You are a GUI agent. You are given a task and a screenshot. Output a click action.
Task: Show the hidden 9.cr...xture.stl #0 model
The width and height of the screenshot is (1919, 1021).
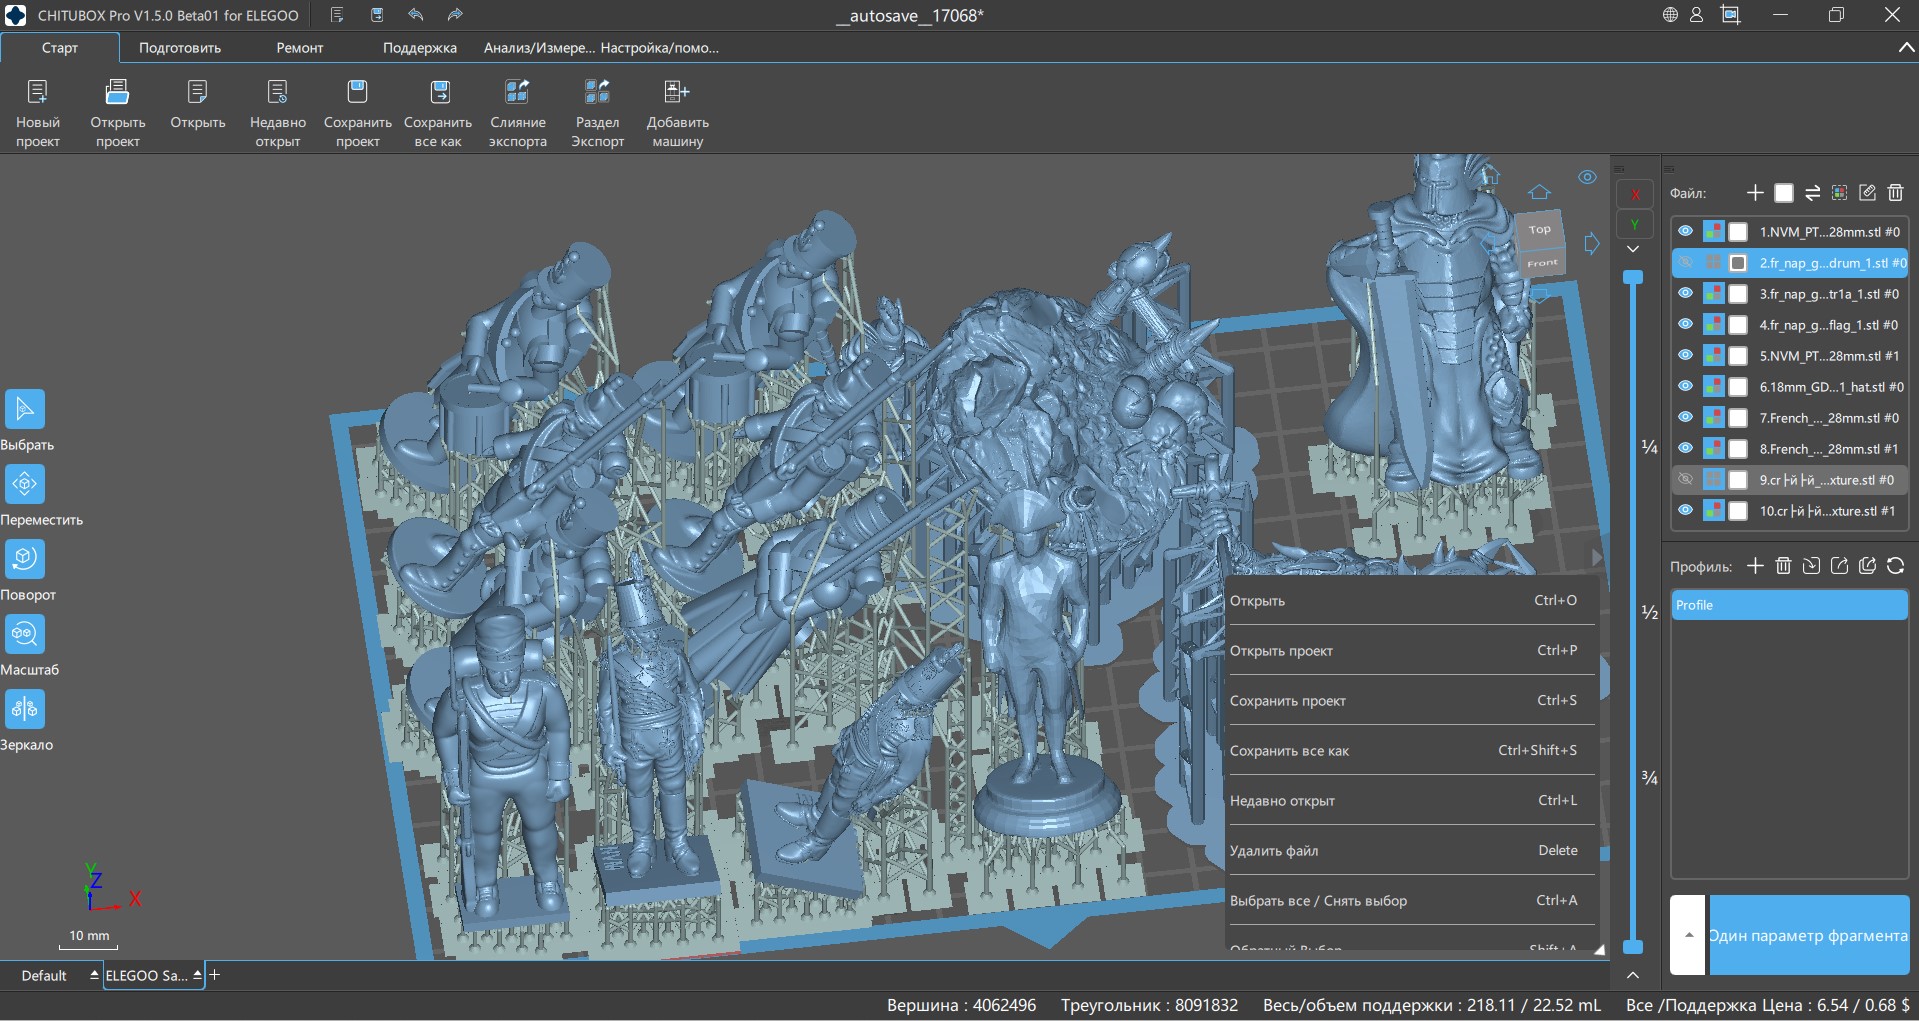(1685, 480)
